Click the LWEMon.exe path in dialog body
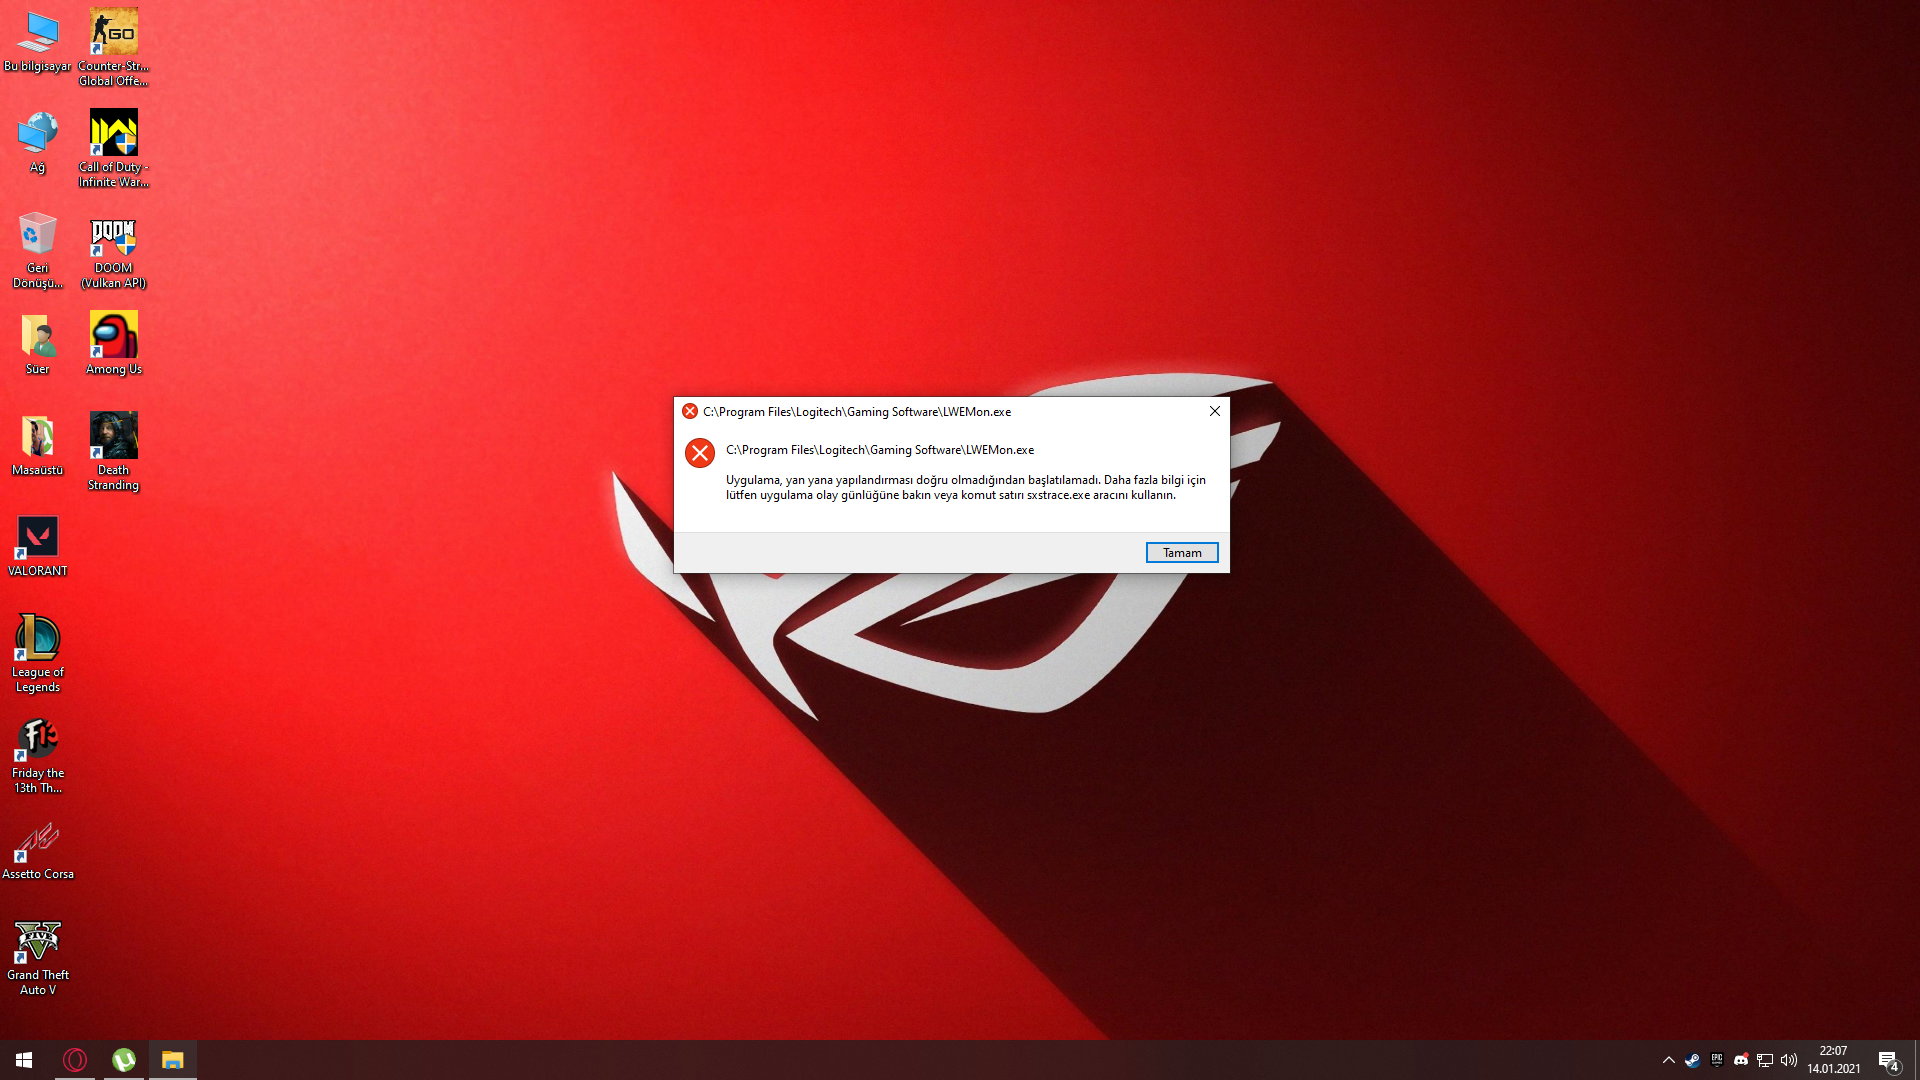Image resolution: width=1920 pixels, height=1080 pixels. point(880,450)
